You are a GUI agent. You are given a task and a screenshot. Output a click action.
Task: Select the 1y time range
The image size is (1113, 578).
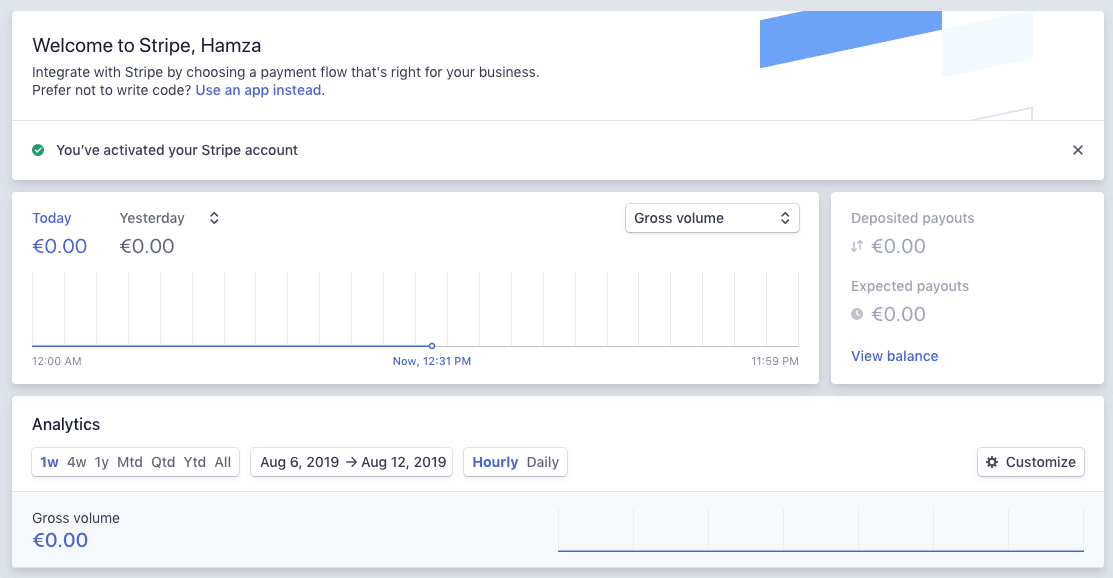102,462
